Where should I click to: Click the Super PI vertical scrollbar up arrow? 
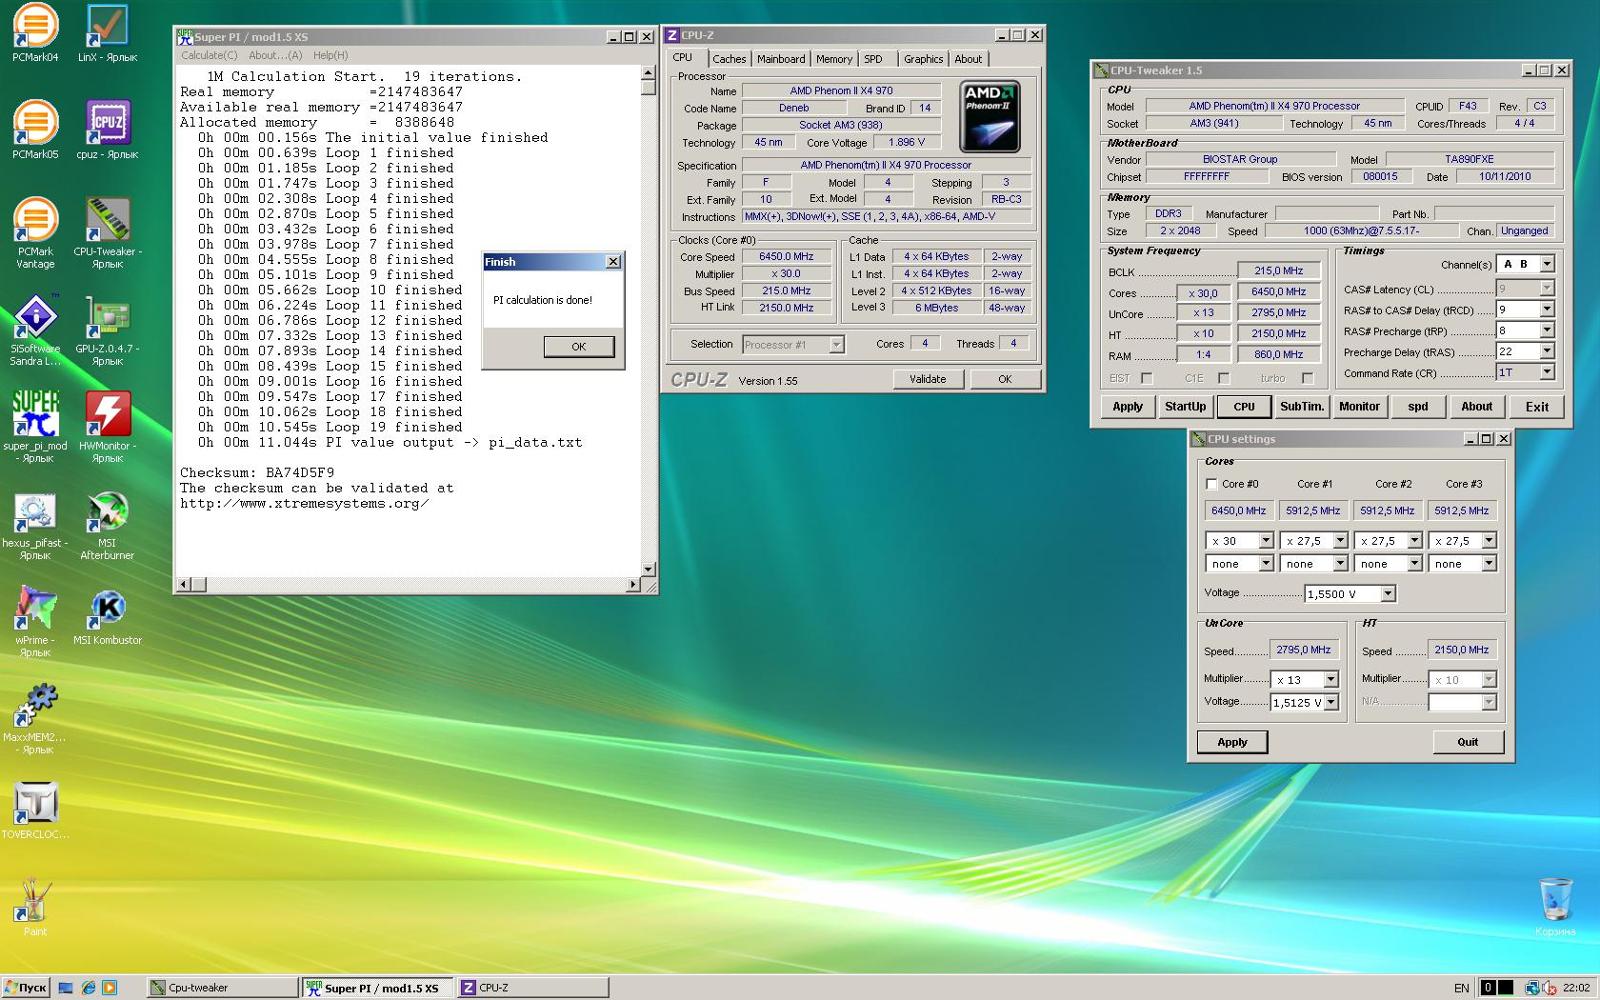(648, 73)
